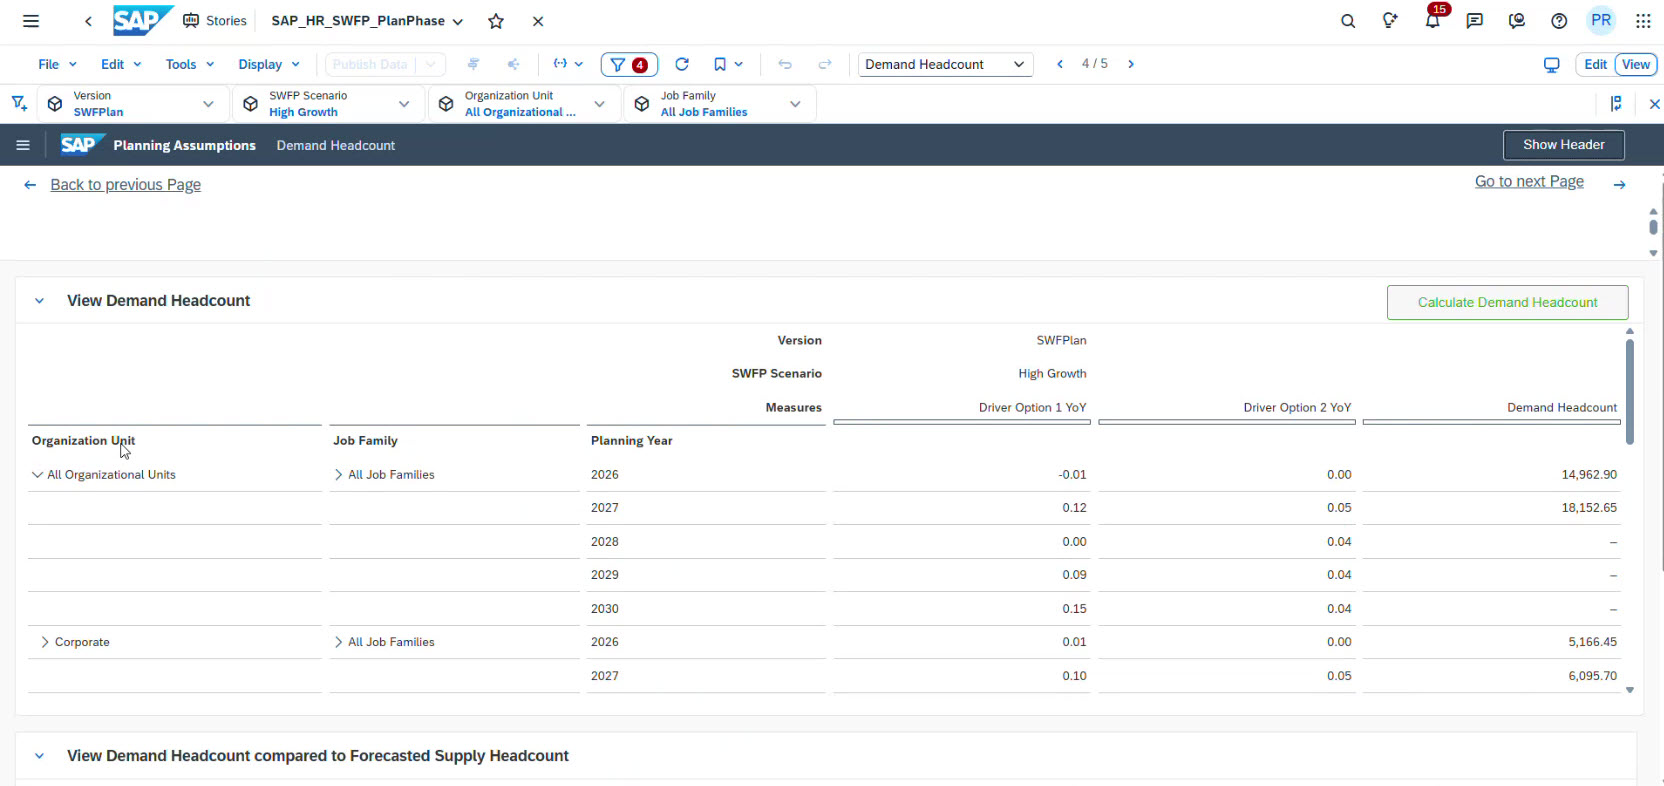Open the product switch grid icon

pos(1643,21)
